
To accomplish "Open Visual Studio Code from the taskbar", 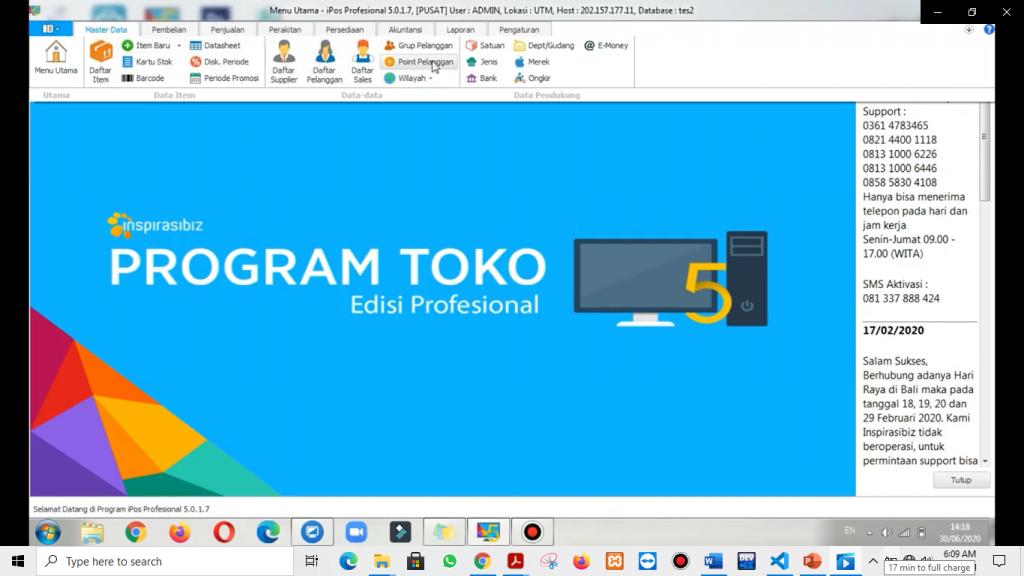I will 779,561.
